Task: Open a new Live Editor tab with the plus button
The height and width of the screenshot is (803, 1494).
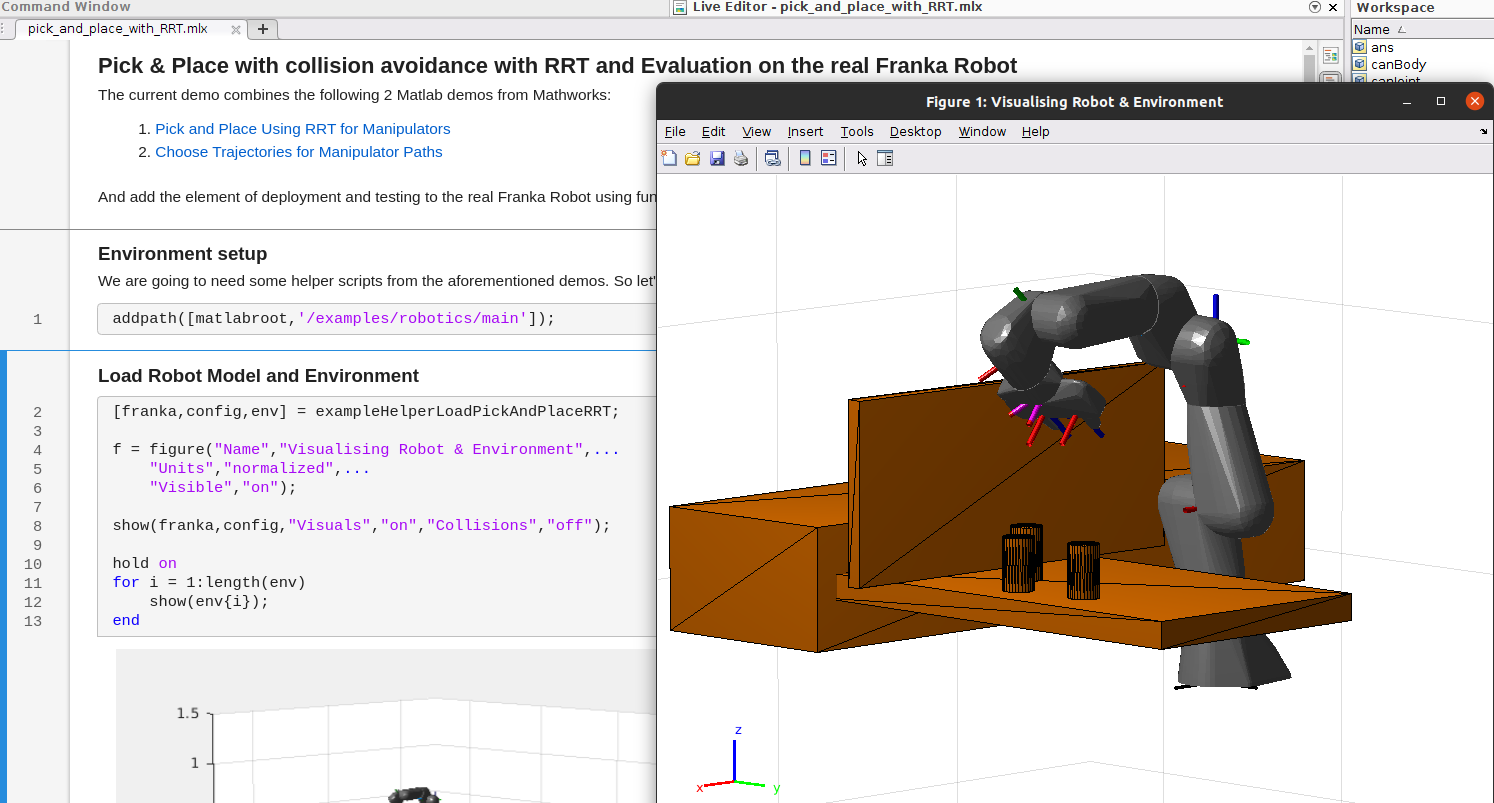Action: tap(262, 29)
